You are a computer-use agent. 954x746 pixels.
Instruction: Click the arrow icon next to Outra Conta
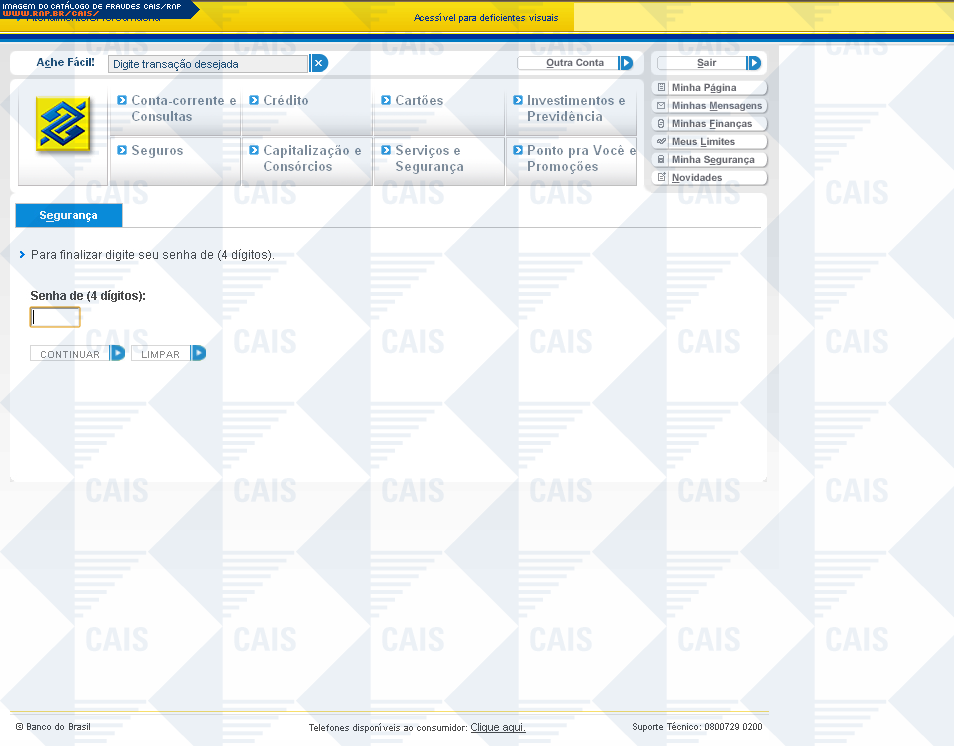pos(626,63)
